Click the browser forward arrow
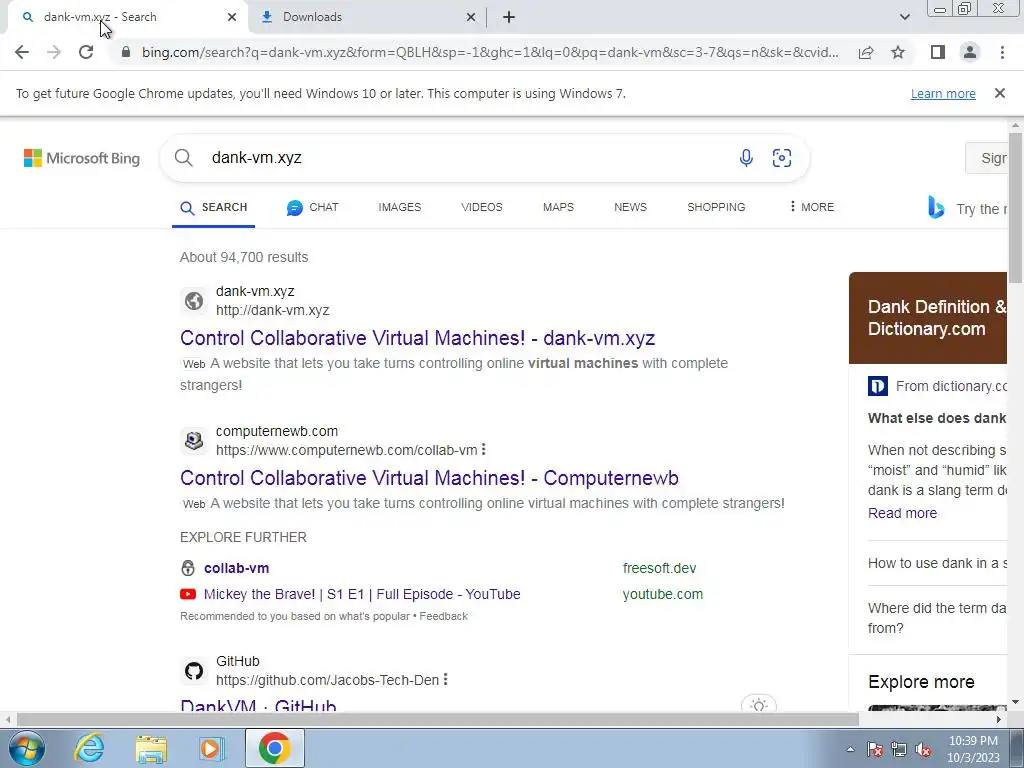The image size is (1024, 768). (x=54, y=52)
